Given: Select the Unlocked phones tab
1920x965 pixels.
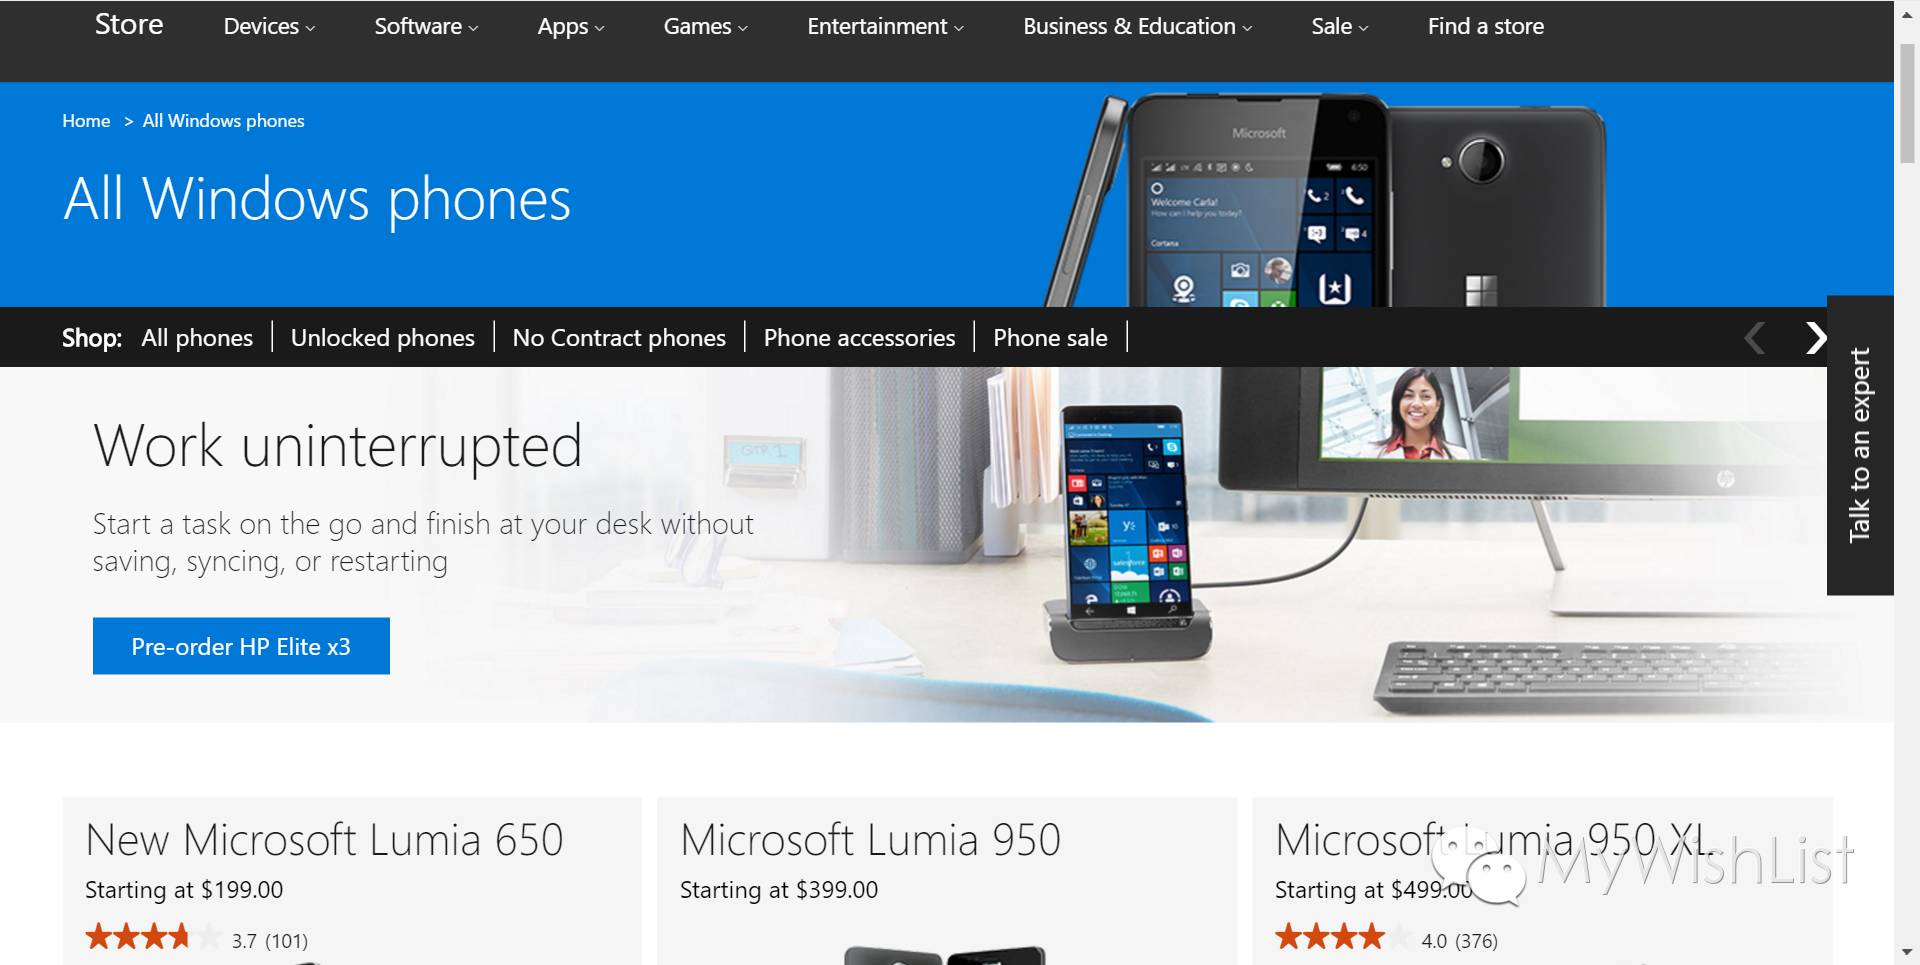Looking at the screenshot, I should (x=382, y=338).
